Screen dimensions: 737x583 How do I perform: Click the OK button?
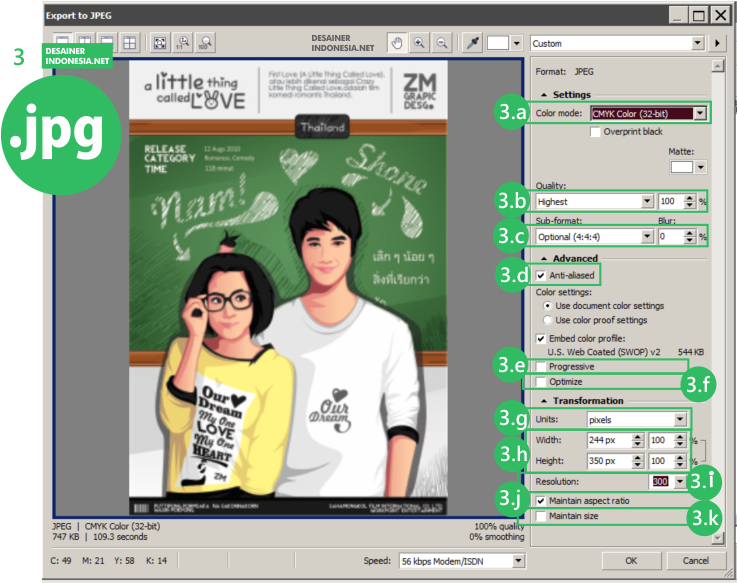(631, 560)
